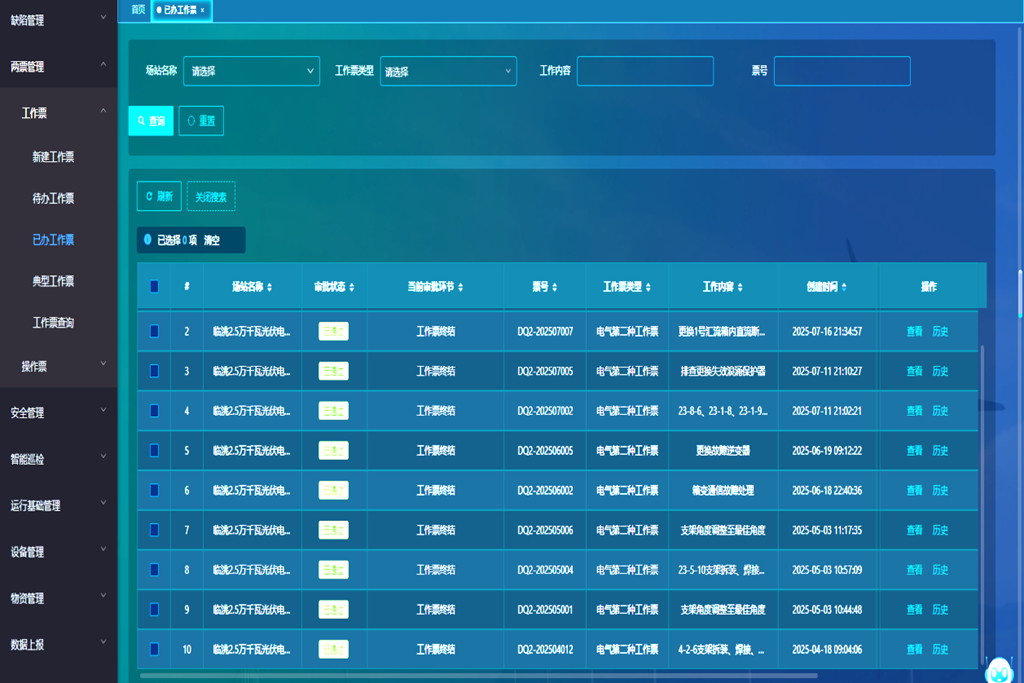Open the 场站名称 dropdown
This screenshot has height=683, width=1024.
point(251,71)
